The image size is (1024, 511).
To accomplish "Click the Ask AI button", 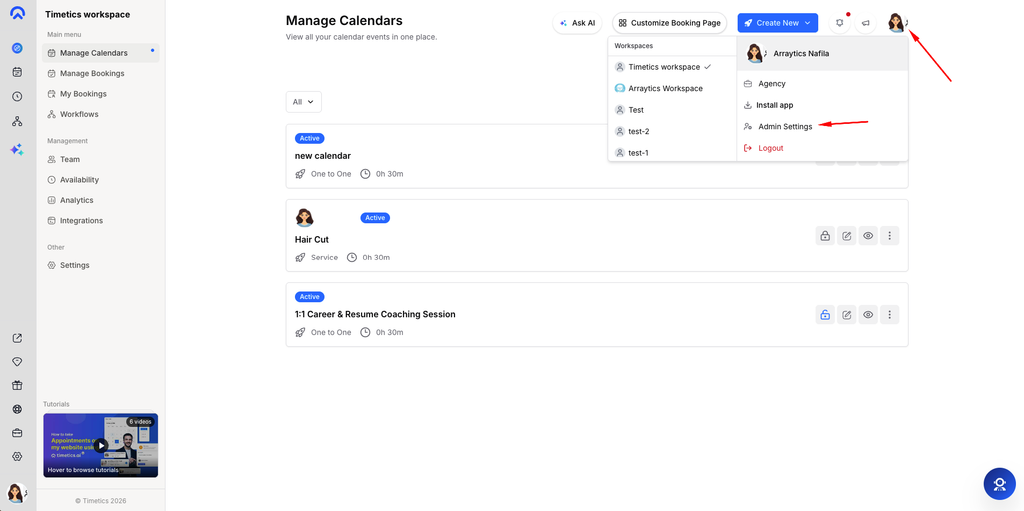I will point(577,23).
